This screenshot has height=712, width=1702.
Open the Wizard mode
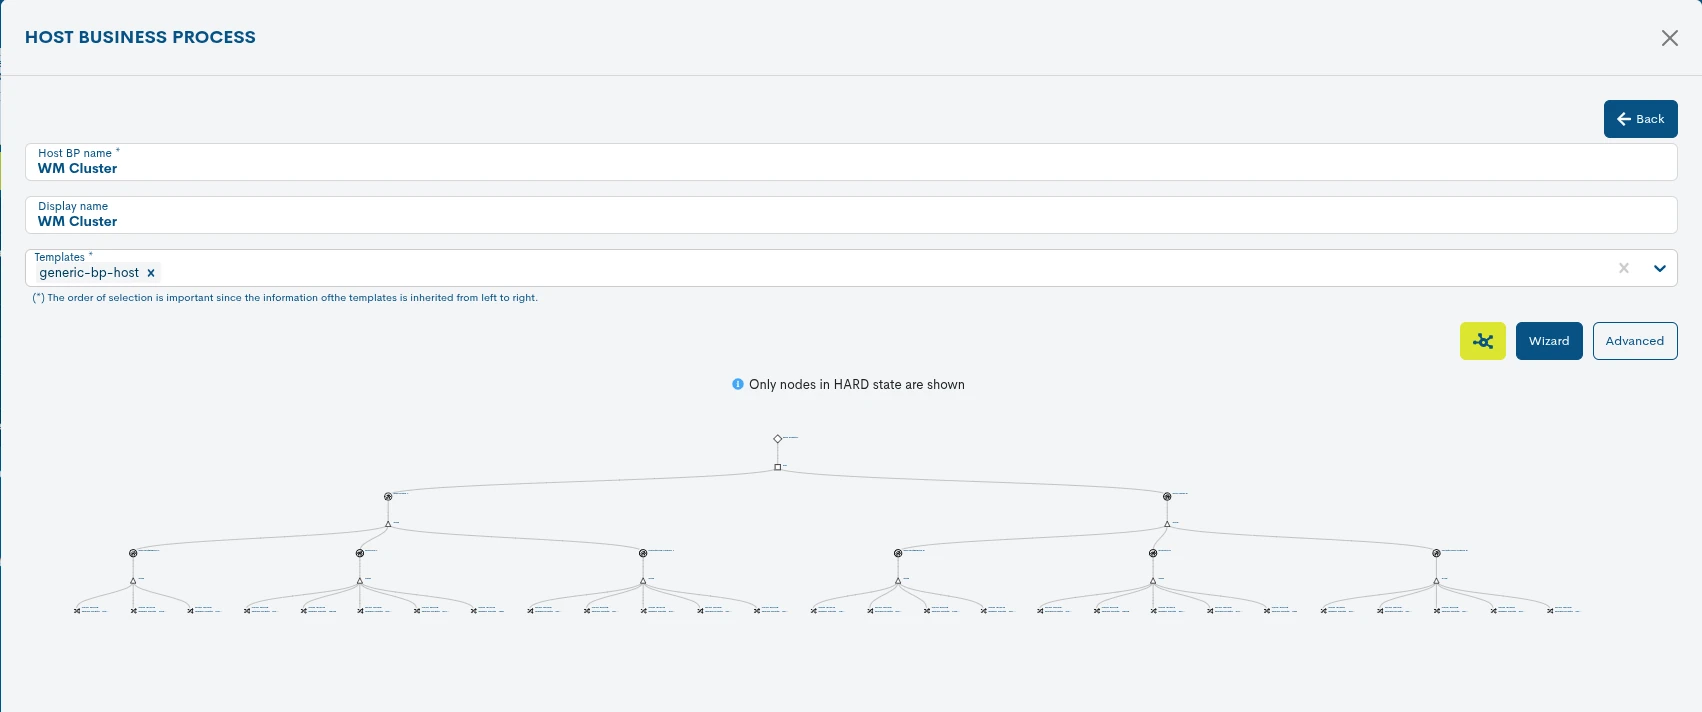(1549, 341)
